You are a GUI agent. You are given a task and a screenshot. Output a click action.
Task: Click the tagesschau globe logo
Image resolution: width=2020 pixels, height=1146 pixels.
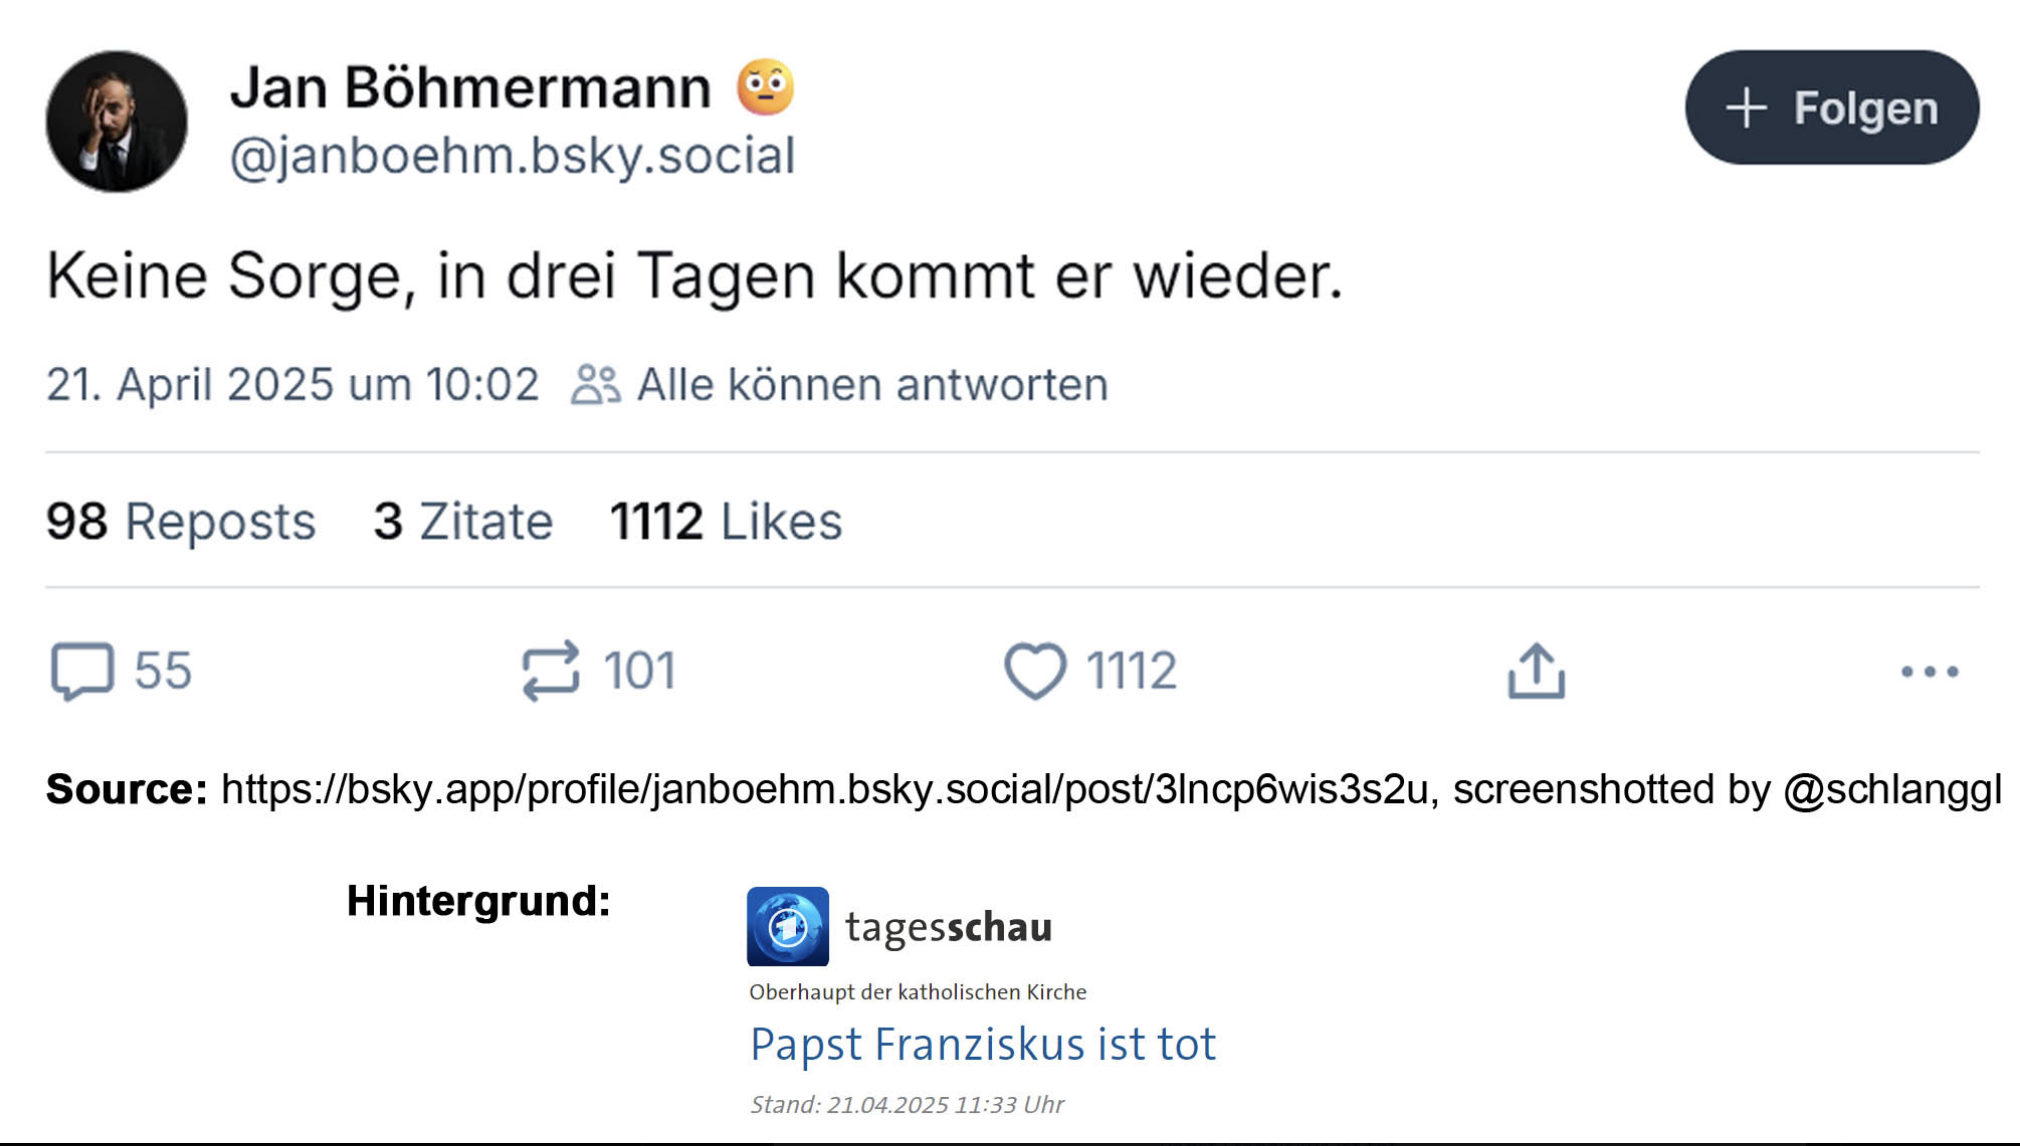(788, 927)
